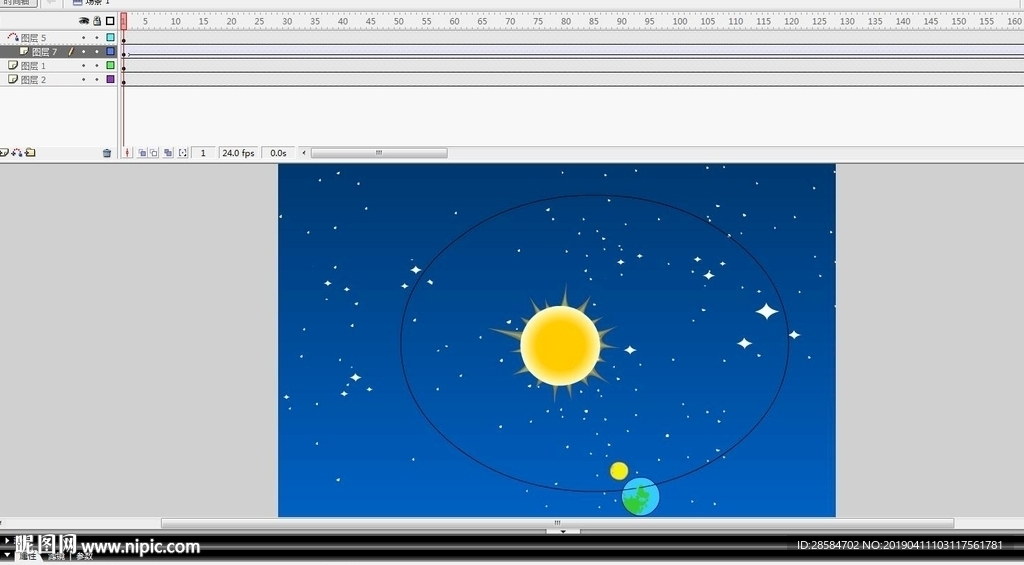1024x565 pixels.
Task: Toggle visibility dot for 图层 5
Action: pyautogui.click(x=84, y=38)
